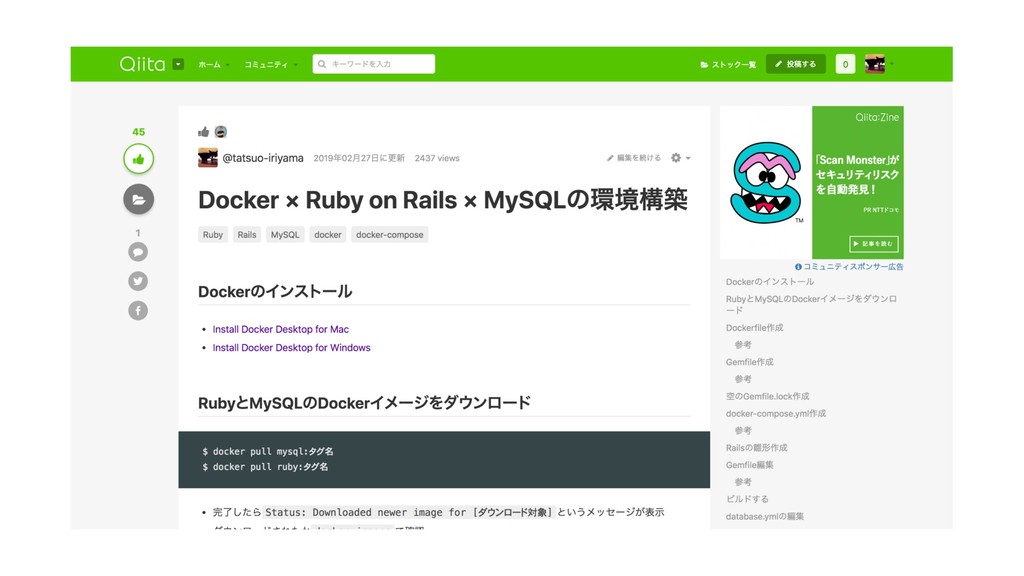Click the stock folder icon button

(x=138, y=199)
